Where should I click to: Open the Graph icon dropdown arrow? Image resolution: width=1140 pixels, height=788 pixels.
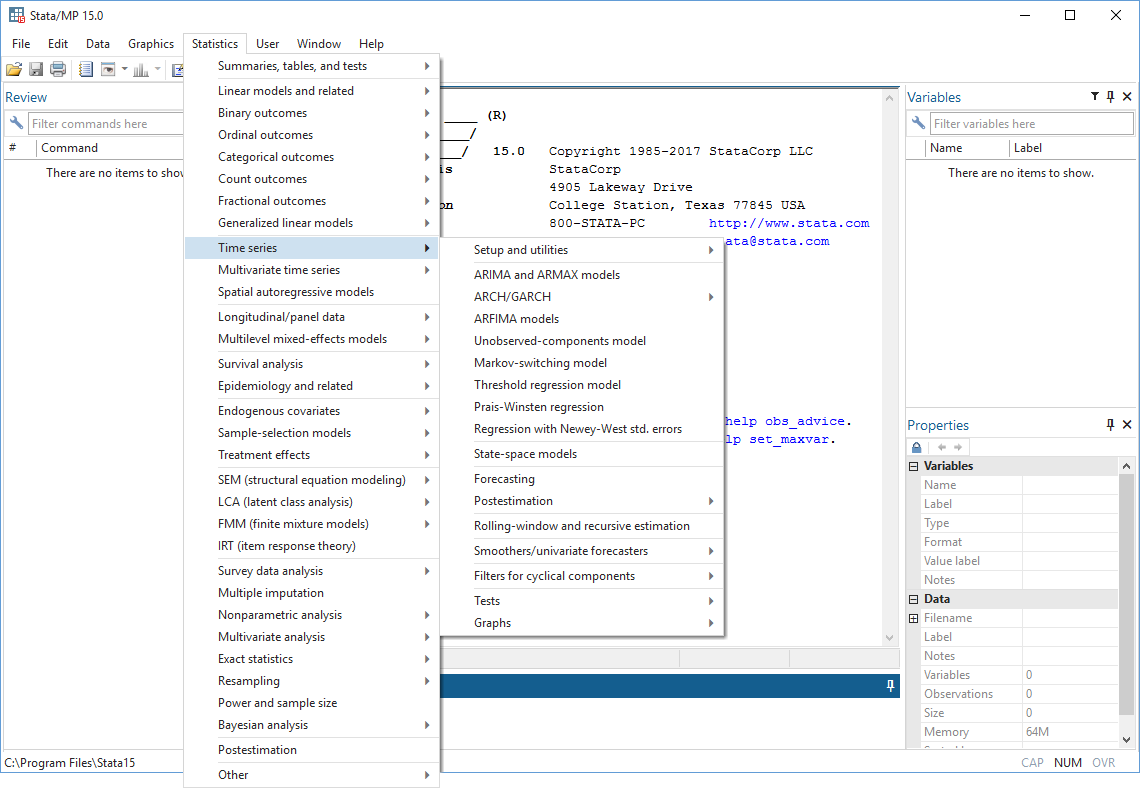tap(157, 70)
